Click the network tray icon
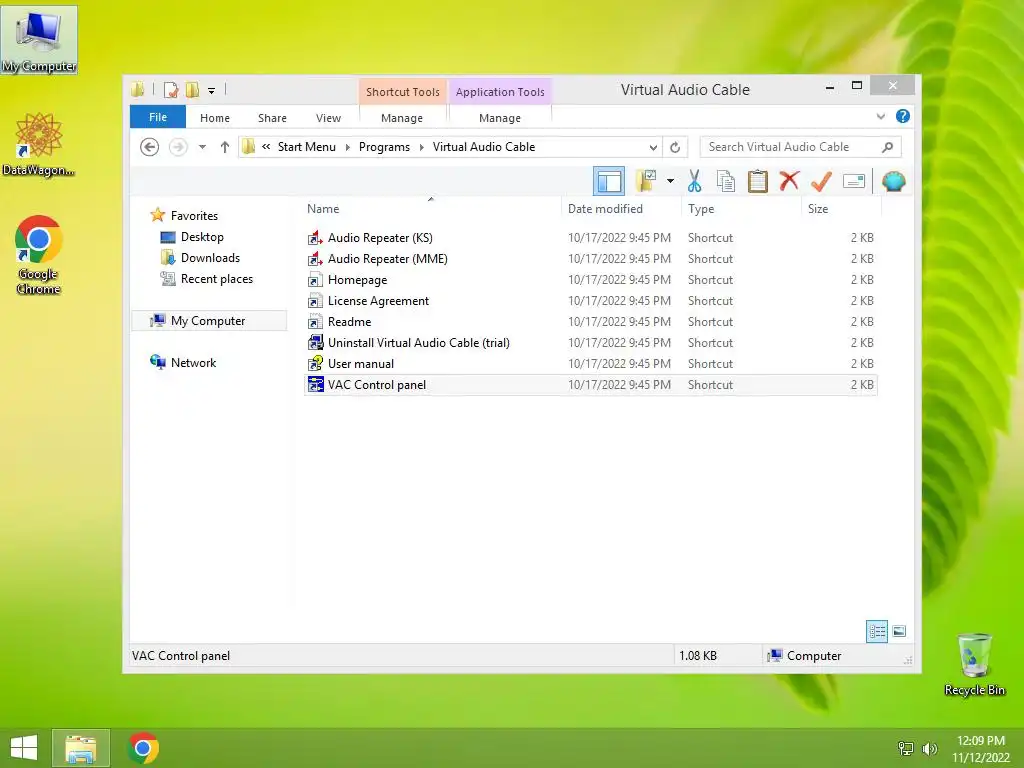 pyautogui.click(x=906, y=749)
